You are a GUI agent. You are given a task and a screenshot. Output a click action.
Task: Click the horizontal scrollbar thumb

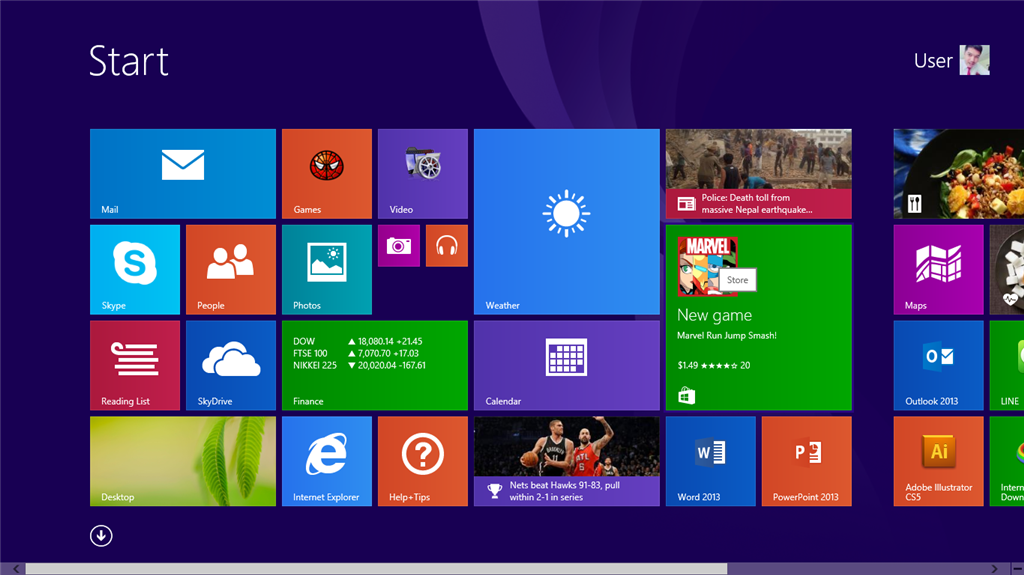tap(376, 569)
